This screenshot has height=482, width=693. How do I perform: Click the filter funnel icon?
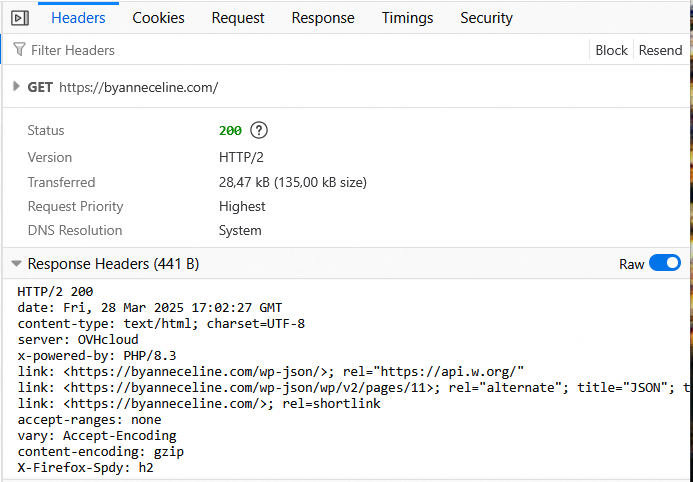[x=19, y=50]
